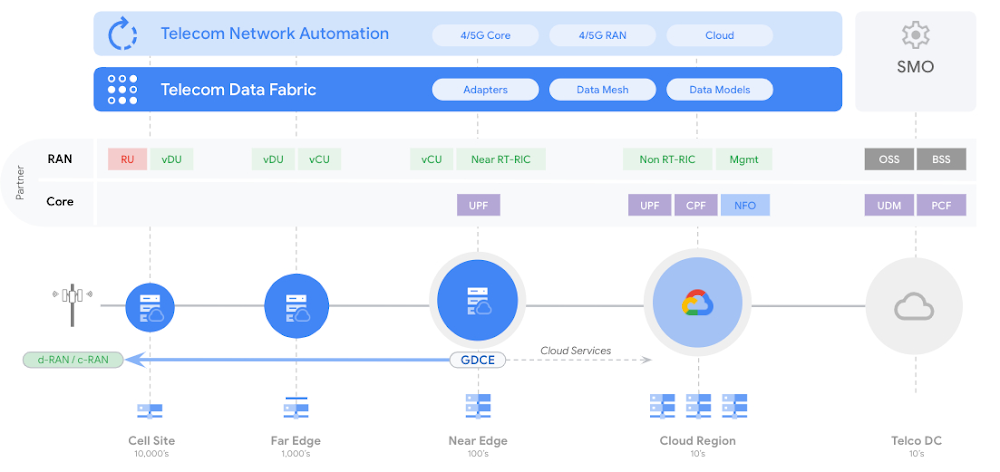Click the Far Edge label
The width and height of the screenshot is (1000, 472).
click(x=296, y=441)
